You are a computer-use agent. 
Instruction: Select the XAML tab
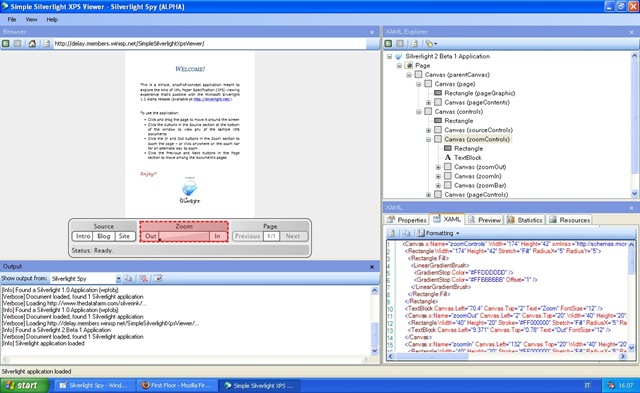coord(447,219)
